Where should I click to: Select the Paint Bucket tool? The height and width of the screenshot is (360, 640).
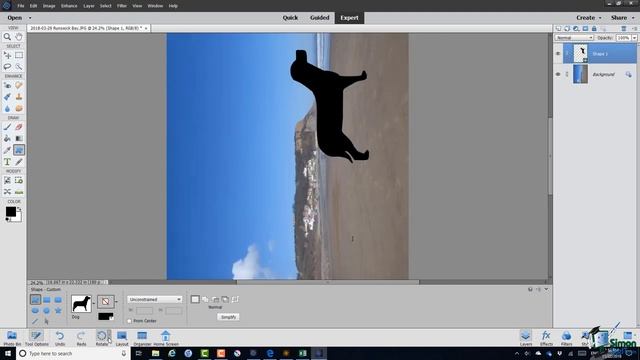click(x=7, y=138)
